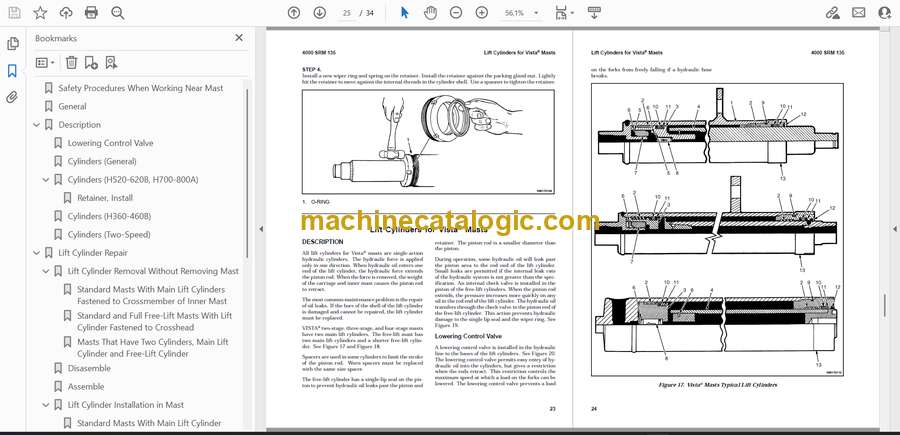Collapse the Lift Cylinder Repair bookmark
The height and width of the screenshot is (435, 900).
(x=37, y=253)
